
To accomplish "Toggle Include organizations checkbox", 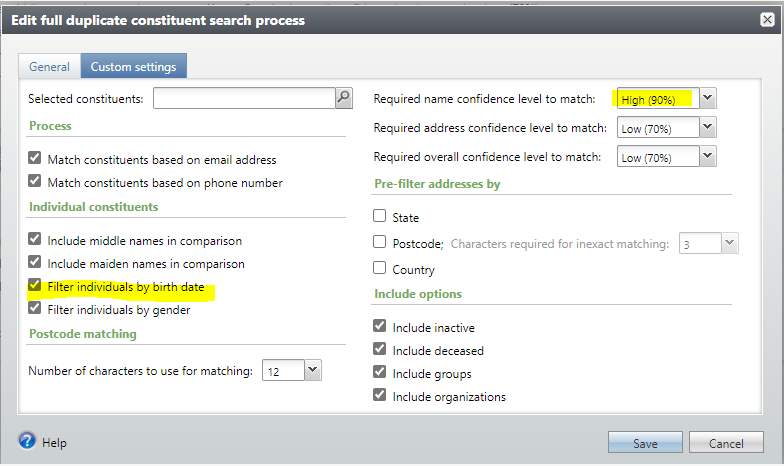I will tap(380, 396).
